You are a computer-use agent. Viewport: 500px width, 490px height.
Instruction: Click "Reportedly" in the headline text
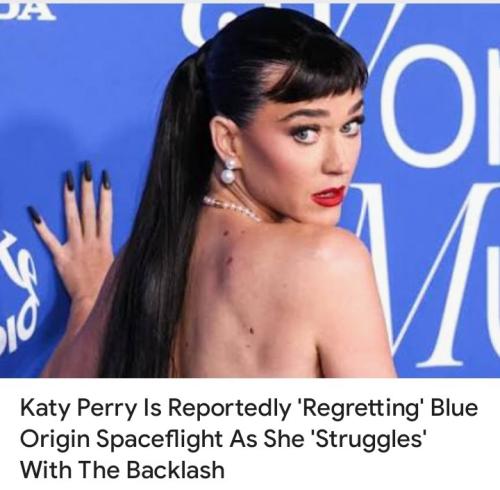[228, 408]
